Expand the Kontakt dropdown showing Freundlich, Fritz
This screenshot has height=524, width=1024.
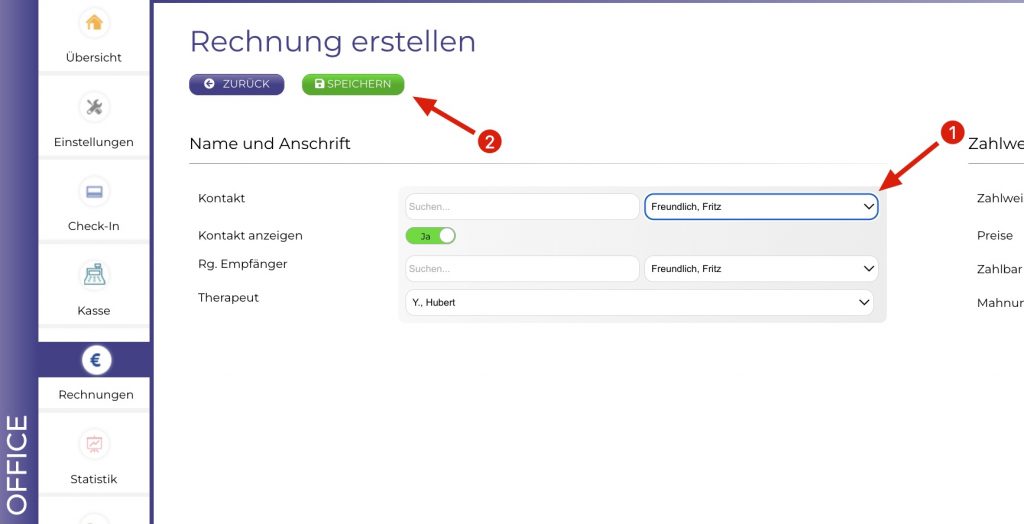[760, 207]
